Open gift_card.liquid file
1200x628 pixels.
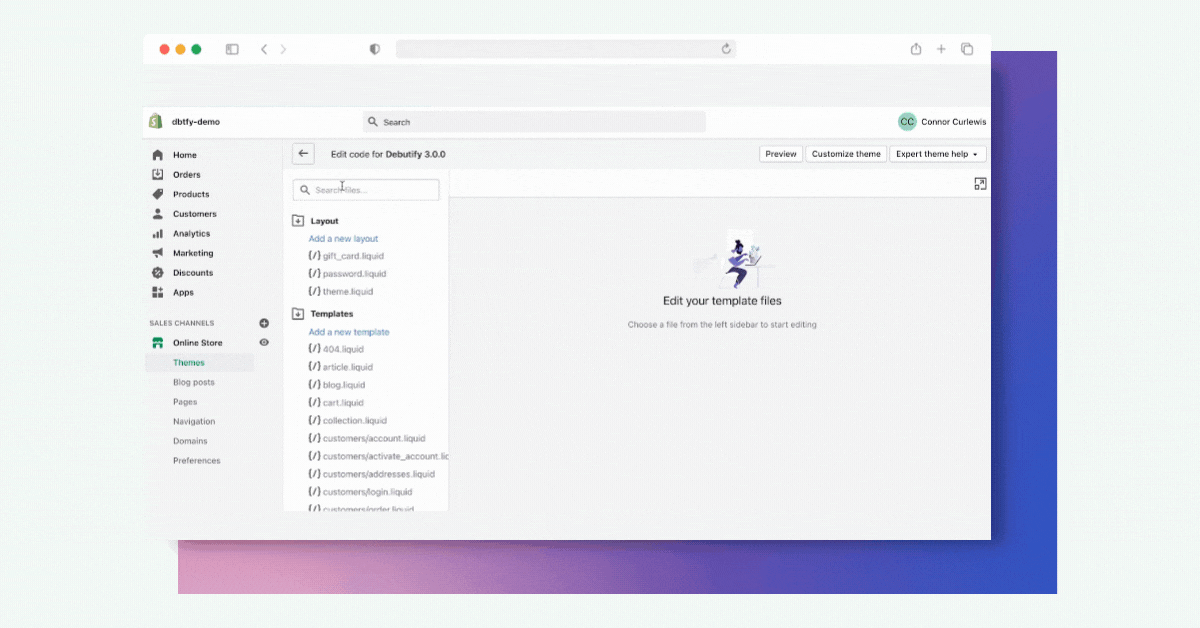346,256
